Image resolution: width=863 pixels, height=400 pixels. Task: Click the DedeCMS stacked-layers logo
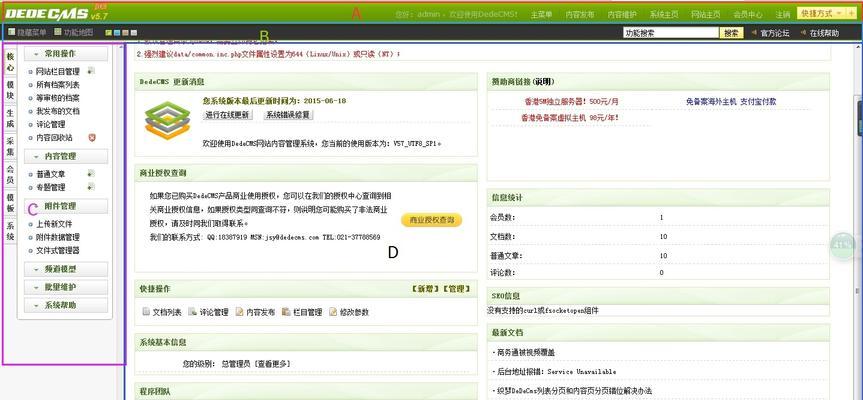(167, 121)
